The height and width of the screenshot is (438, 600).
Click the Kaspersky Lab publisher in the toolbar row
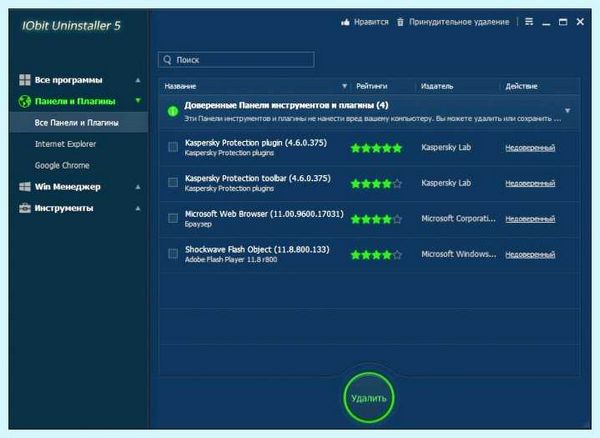(446, 183)
